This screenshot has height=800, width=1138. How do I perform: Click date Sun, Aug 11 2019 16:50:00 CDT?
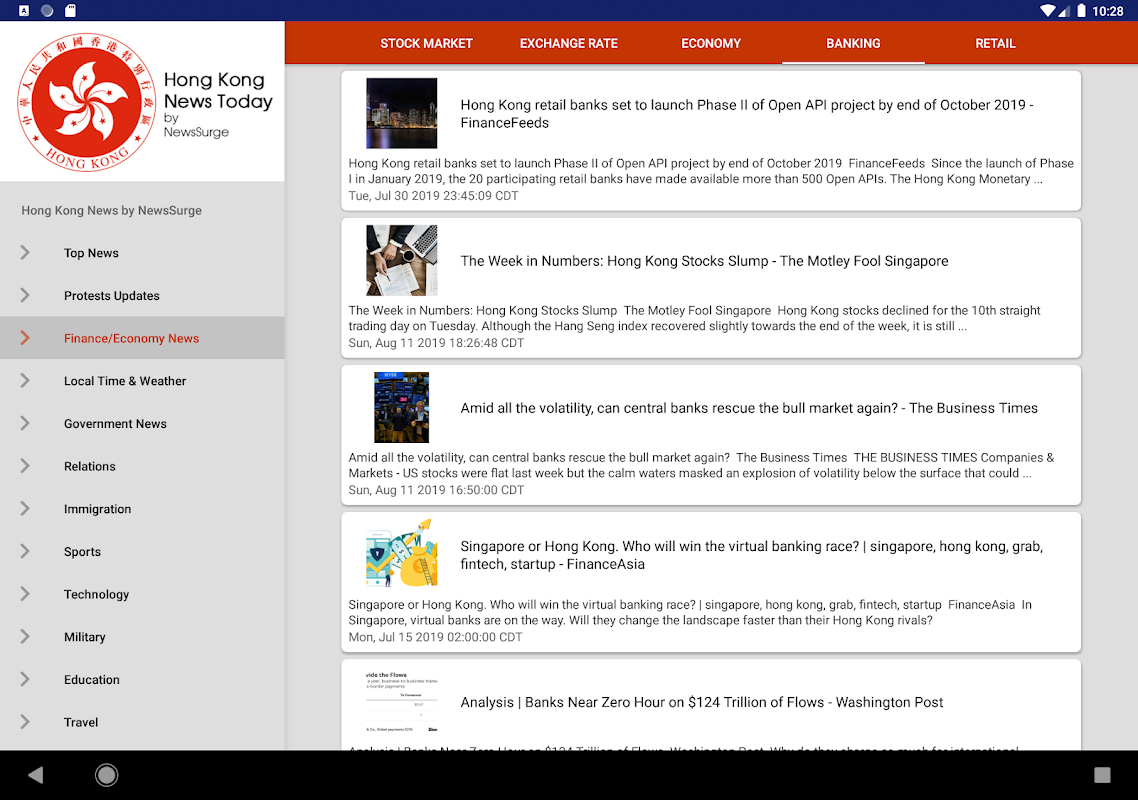436,490
